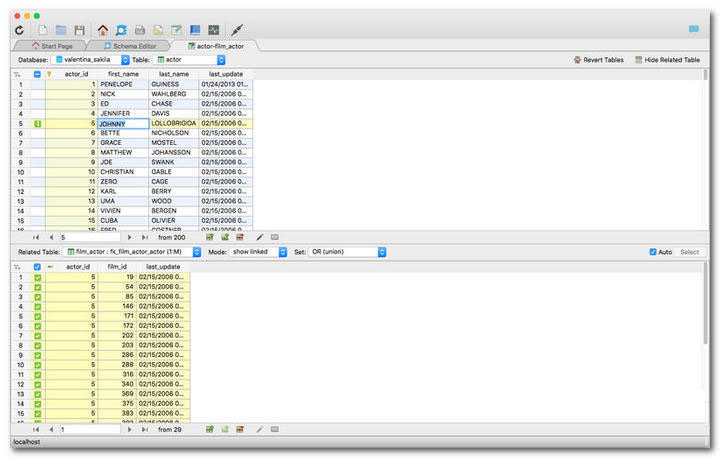Sort by the first_name column header

123,74
